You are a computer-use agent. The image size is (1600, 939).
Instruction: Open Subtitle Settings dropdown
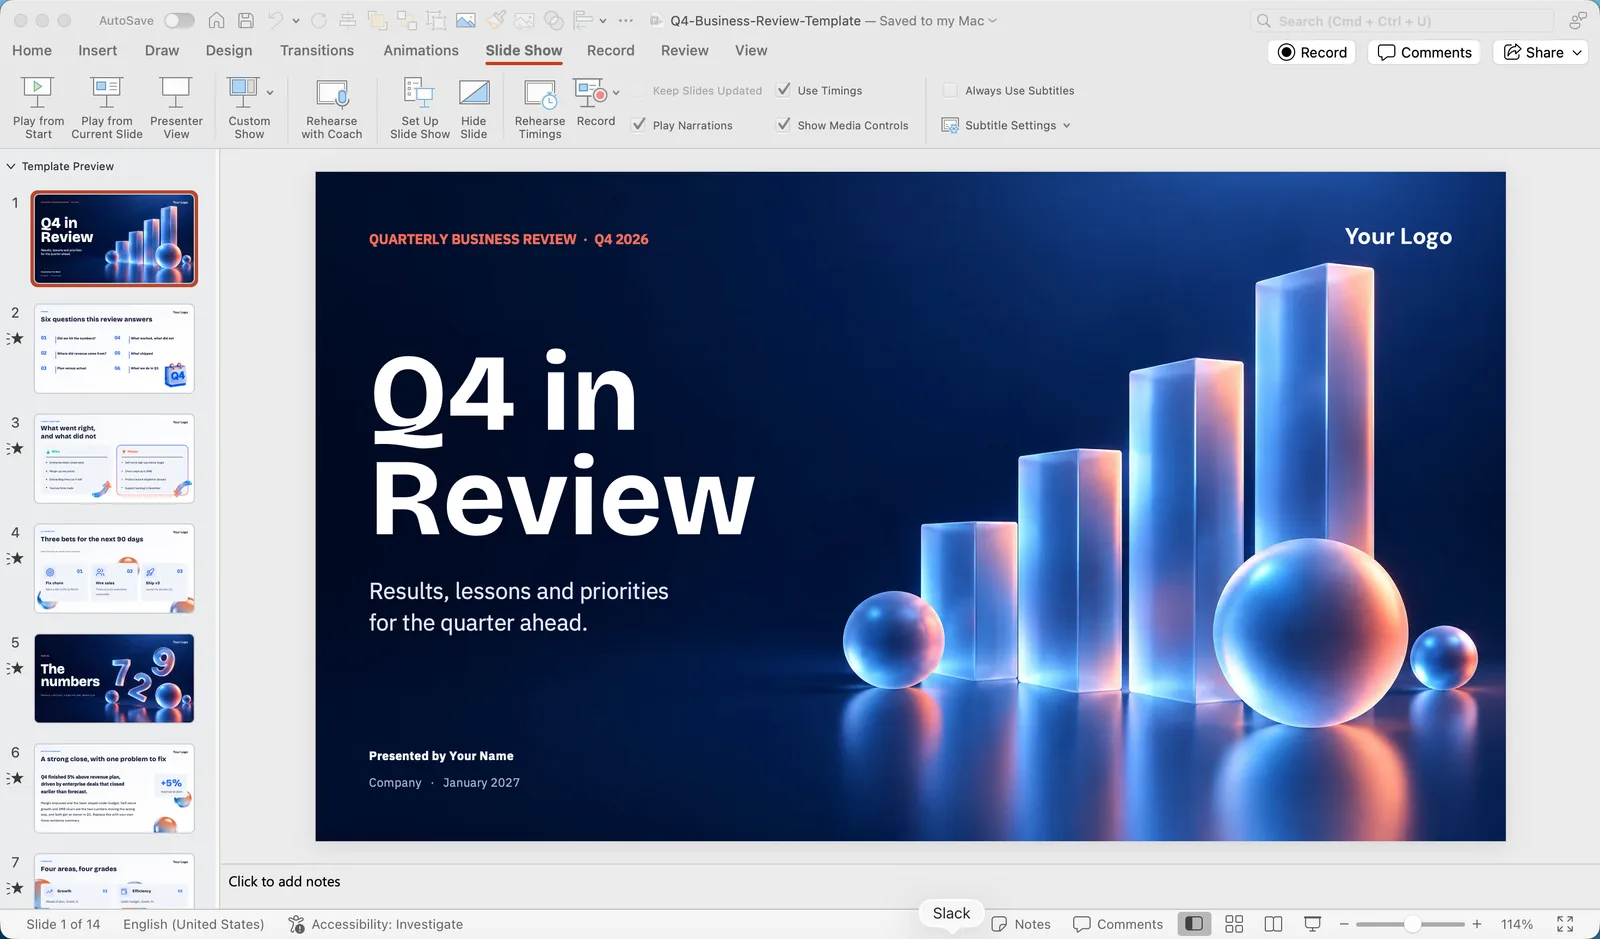(x=1007, y=125)
